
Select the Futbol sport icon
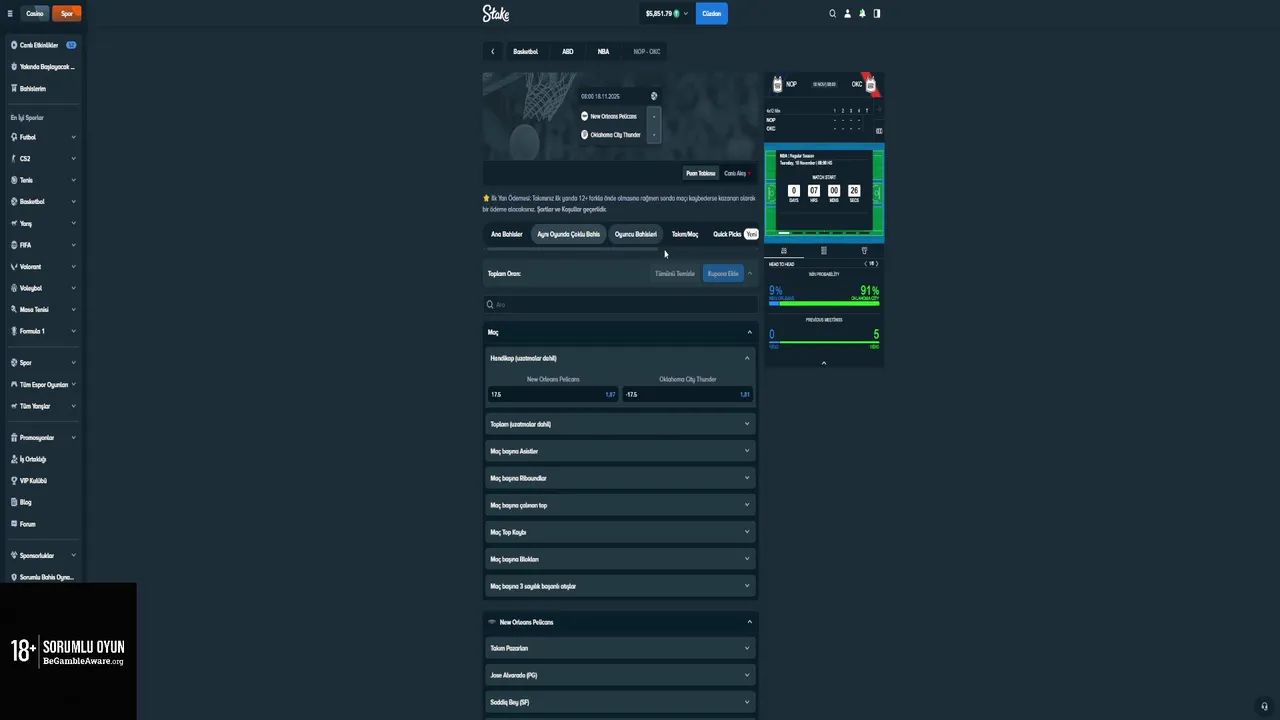(x=14, y=137)
